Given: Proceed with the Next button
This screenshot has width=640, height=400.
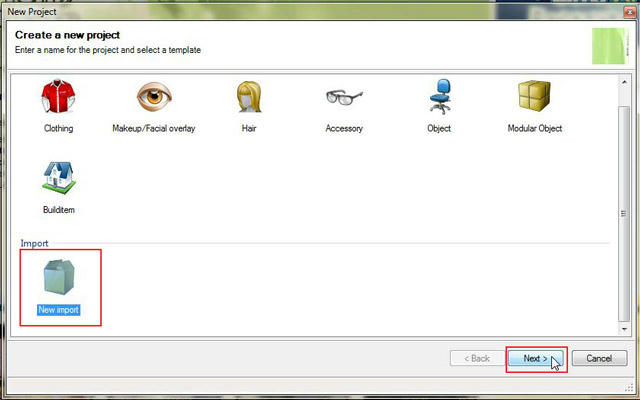Looking at the screenshot, I should coord(536,358).
